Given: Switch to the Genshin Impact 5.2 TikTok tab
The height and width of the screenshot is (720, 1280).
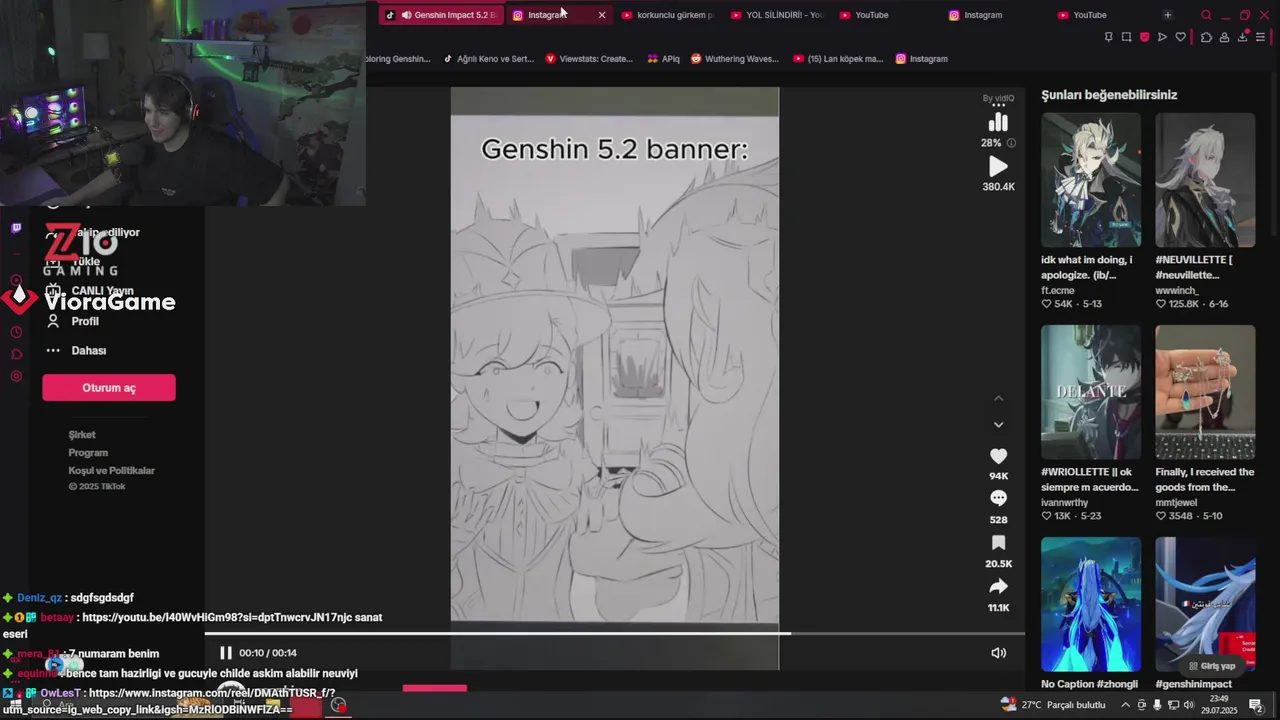Looking at the screenshot, I should click(x=441, y=15).
